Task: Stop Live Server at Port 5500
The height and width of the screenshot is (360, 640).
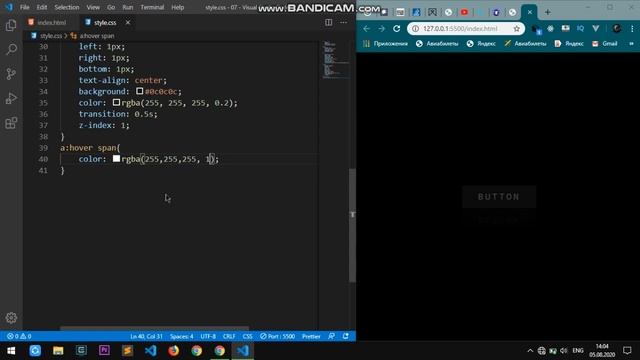Action: [x=278, y=336]
